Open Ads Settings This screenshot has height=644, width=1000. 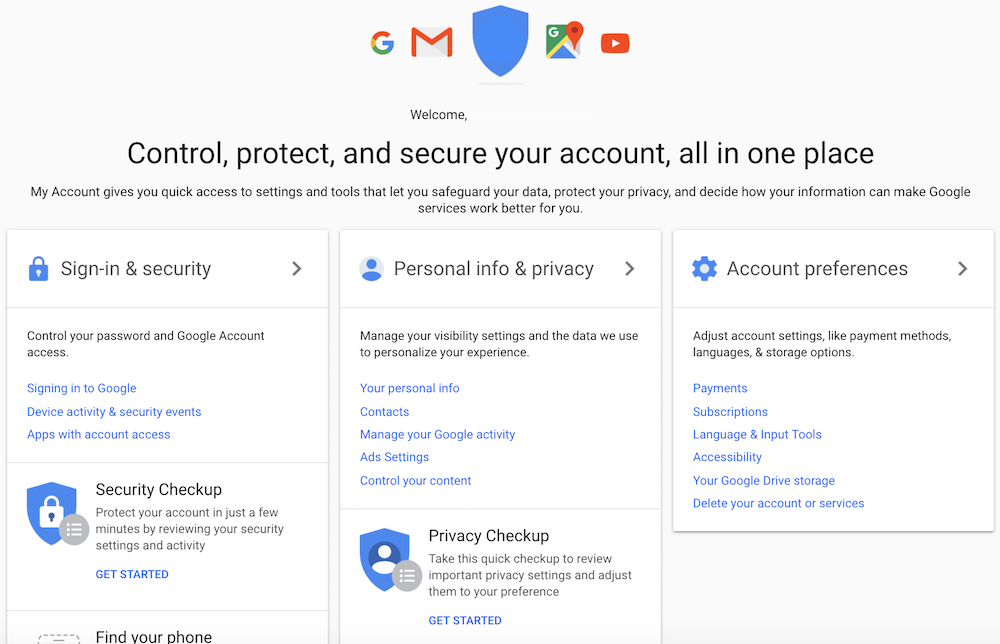394,457
